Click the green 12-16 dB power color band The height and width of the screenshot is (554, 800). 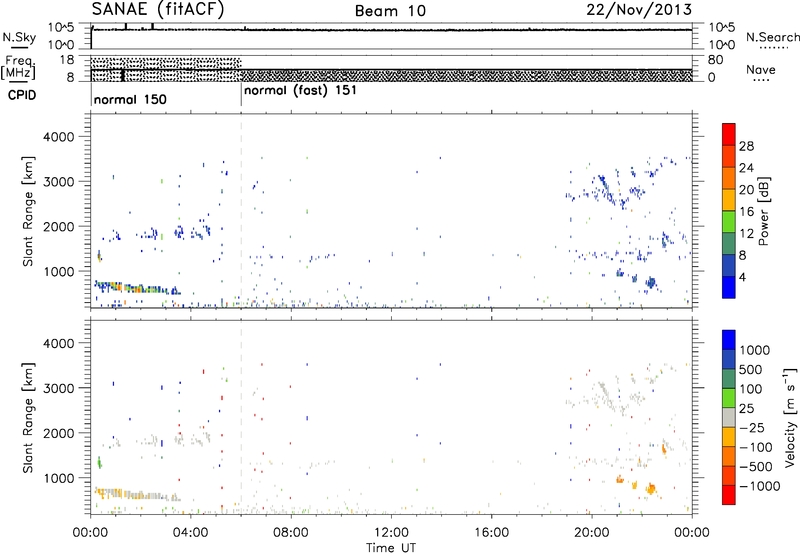pos(729,222)
